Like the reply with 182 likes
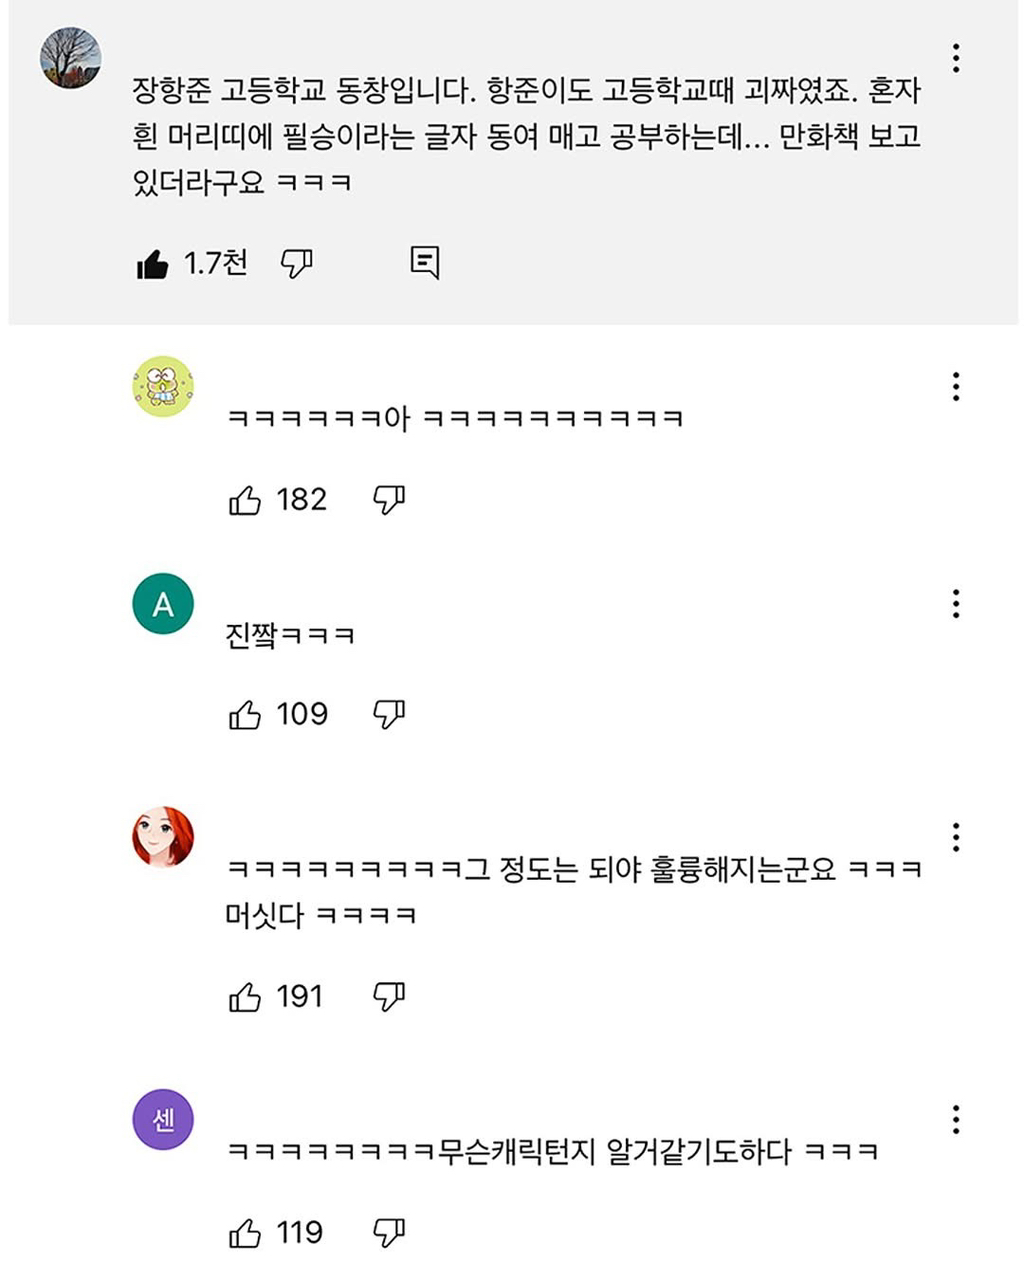1024x1280 pixels. pyautogui.click(x=245, y=499)
